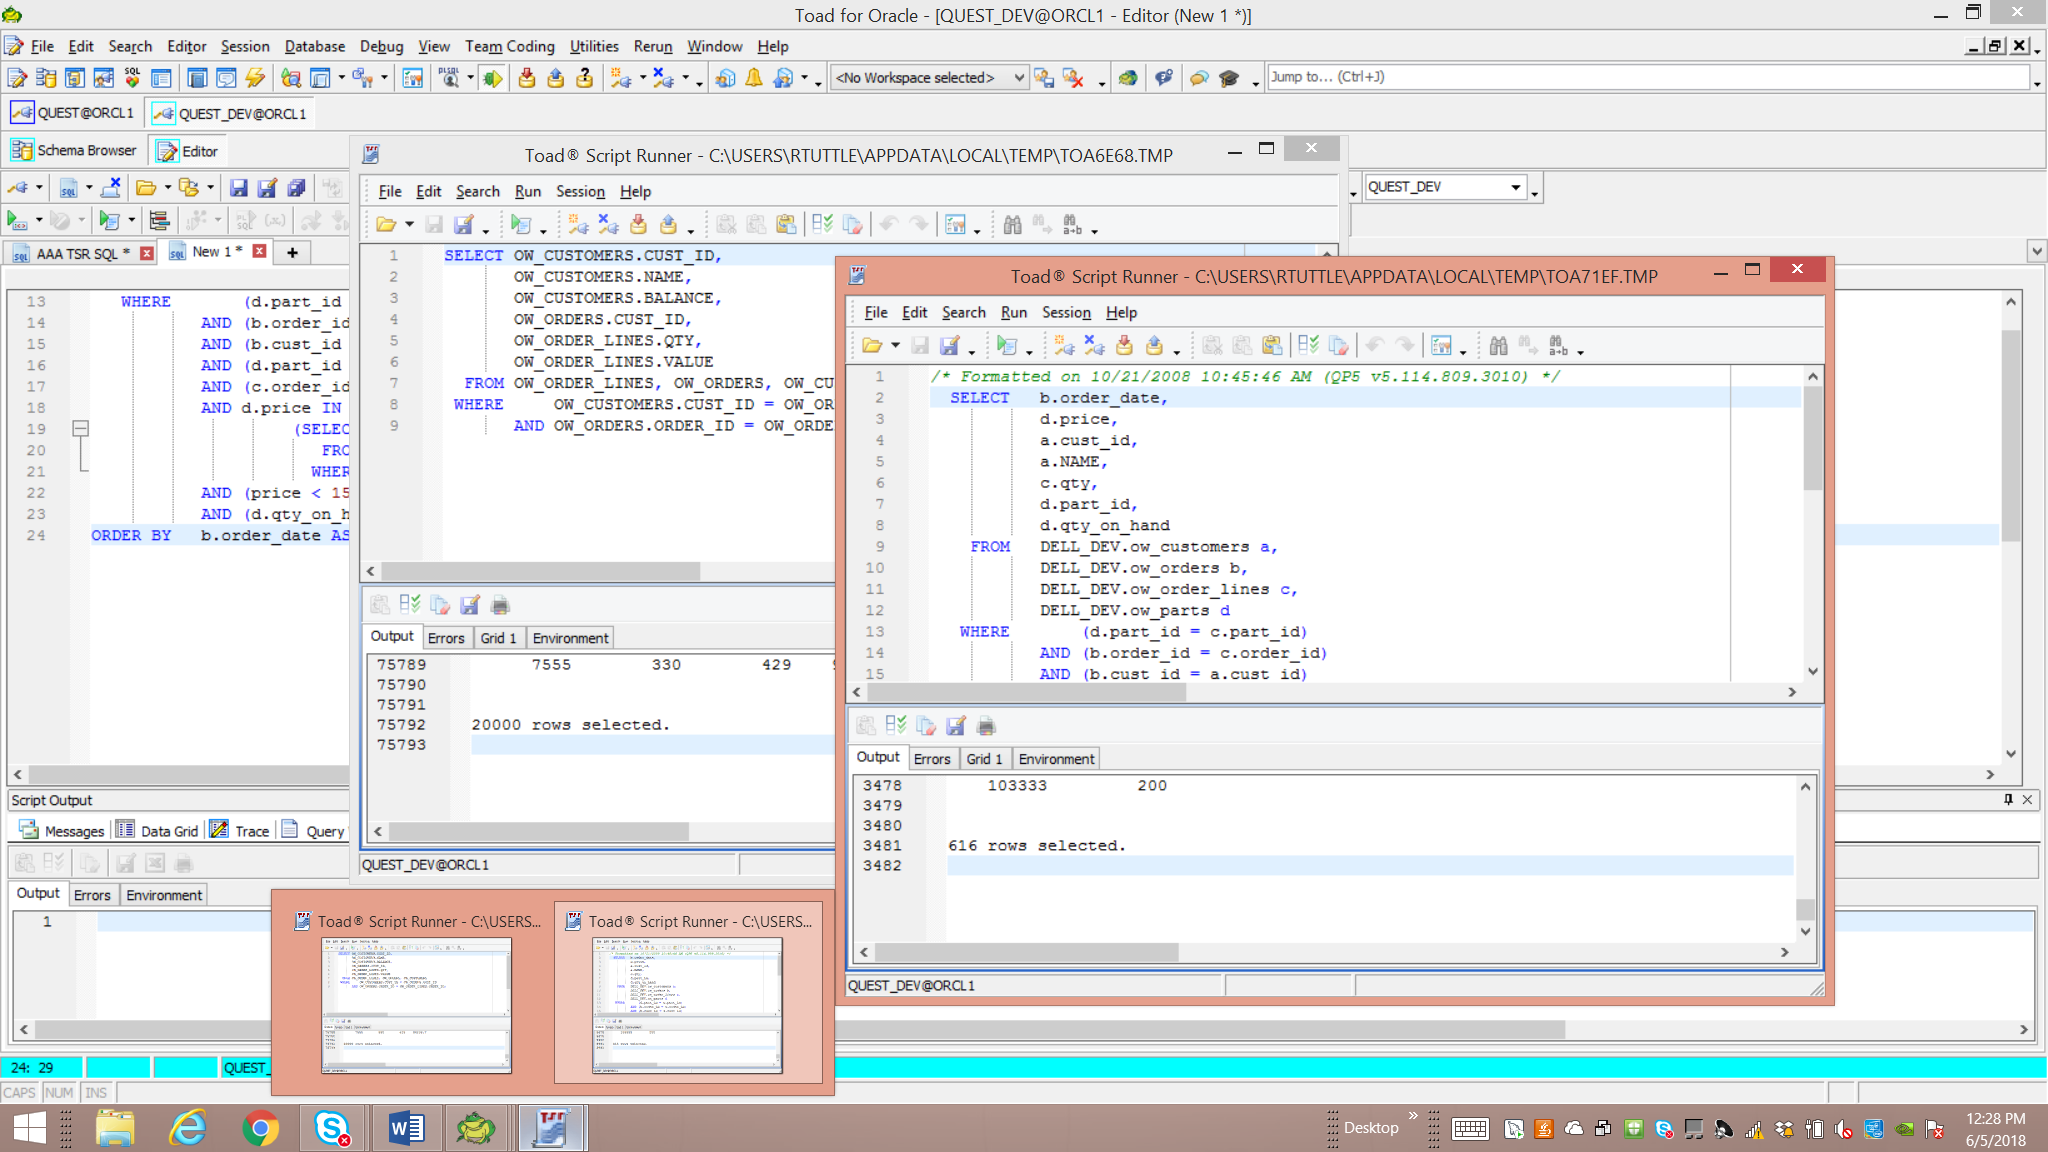Click Messages tab in Script Output panel

[x=62, y=830]
